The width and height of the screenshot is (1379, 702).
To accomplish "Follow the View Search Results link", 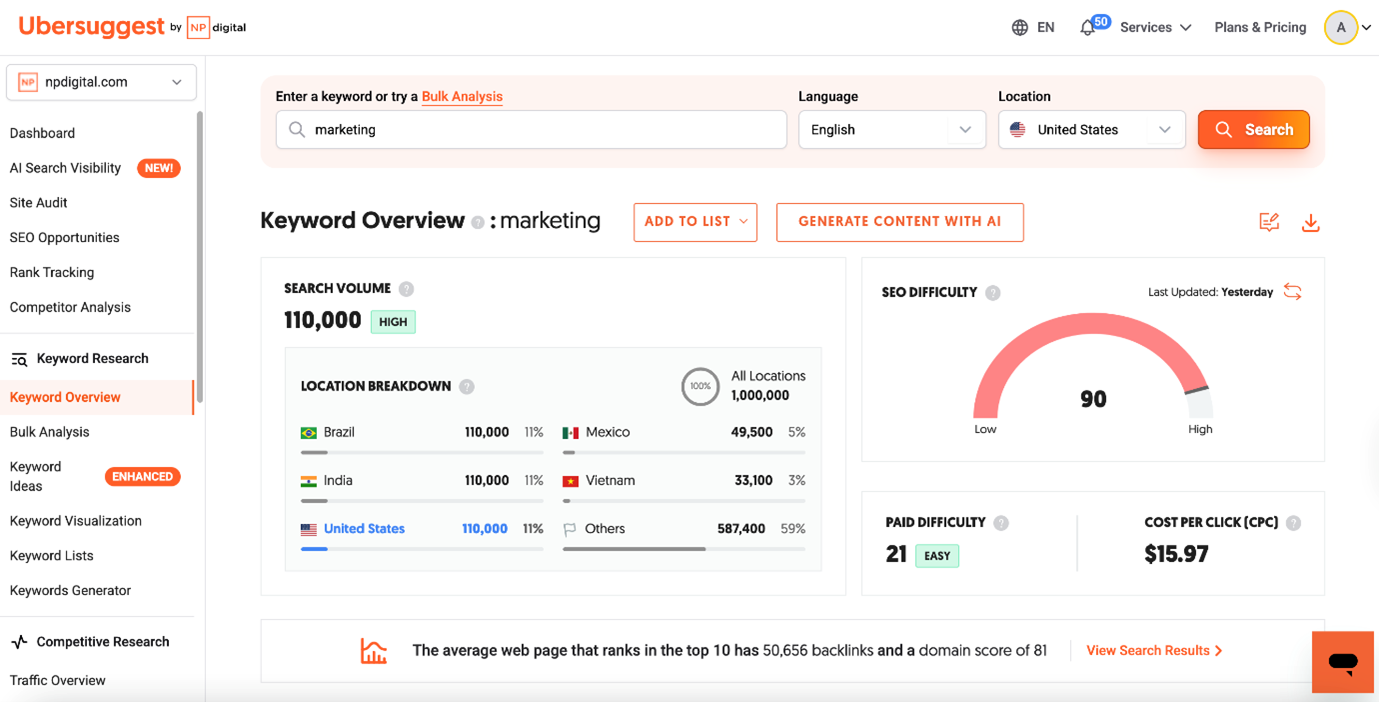I will click(1148, 650).
